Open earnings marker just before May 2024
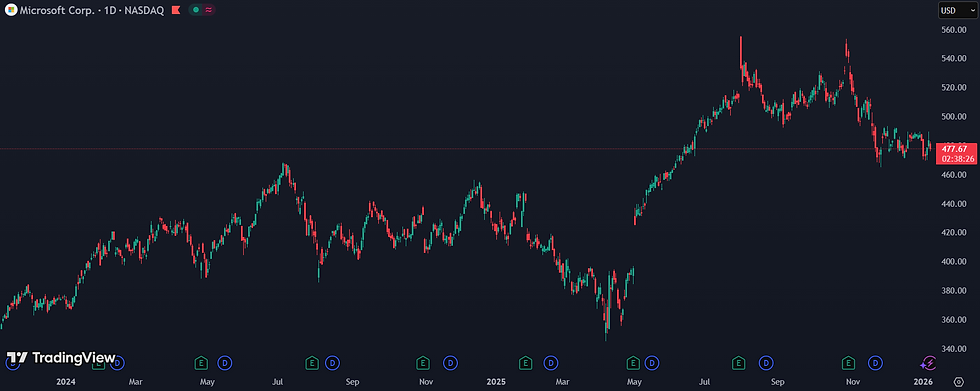Image resolution: width=980 pixels, height=391 pixels. [201, 362]
